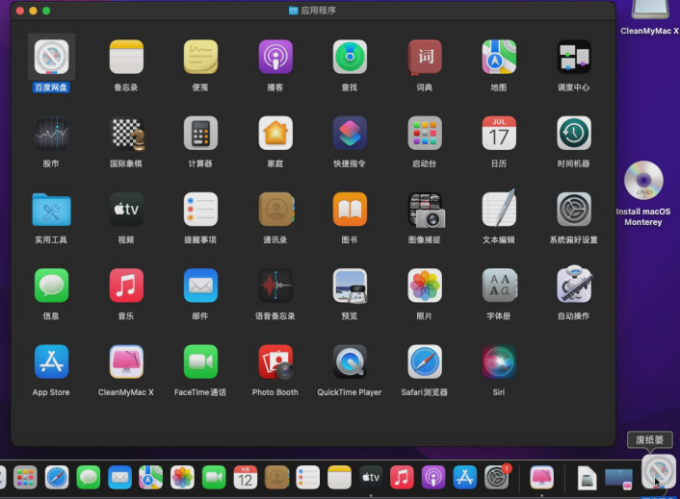This screenshot has width=680, height=499.
Task: Open the 计算器 Calculator app
Action: 200,133
